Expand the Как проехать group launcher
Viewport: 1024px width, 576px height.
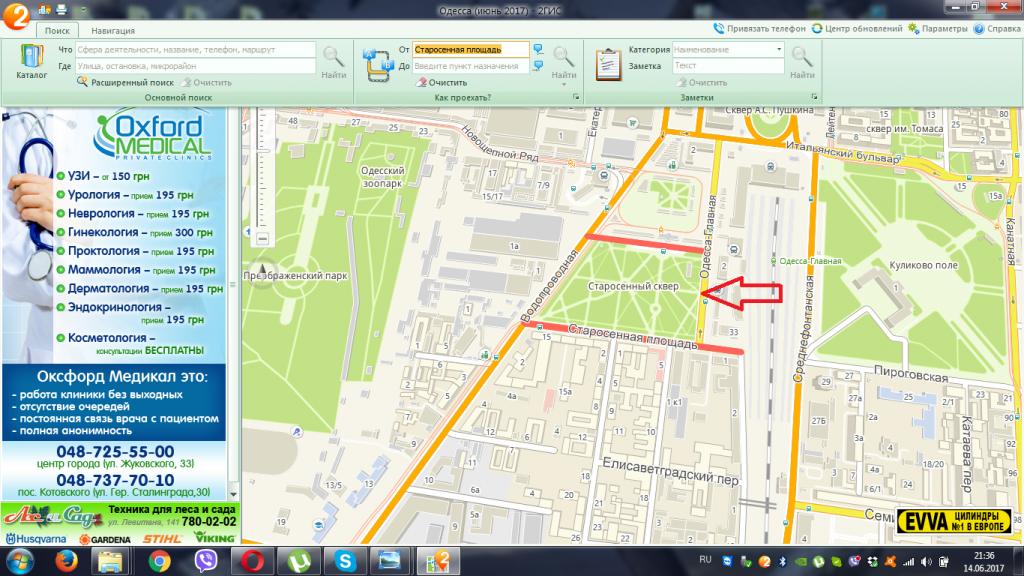tap(577, 98)
